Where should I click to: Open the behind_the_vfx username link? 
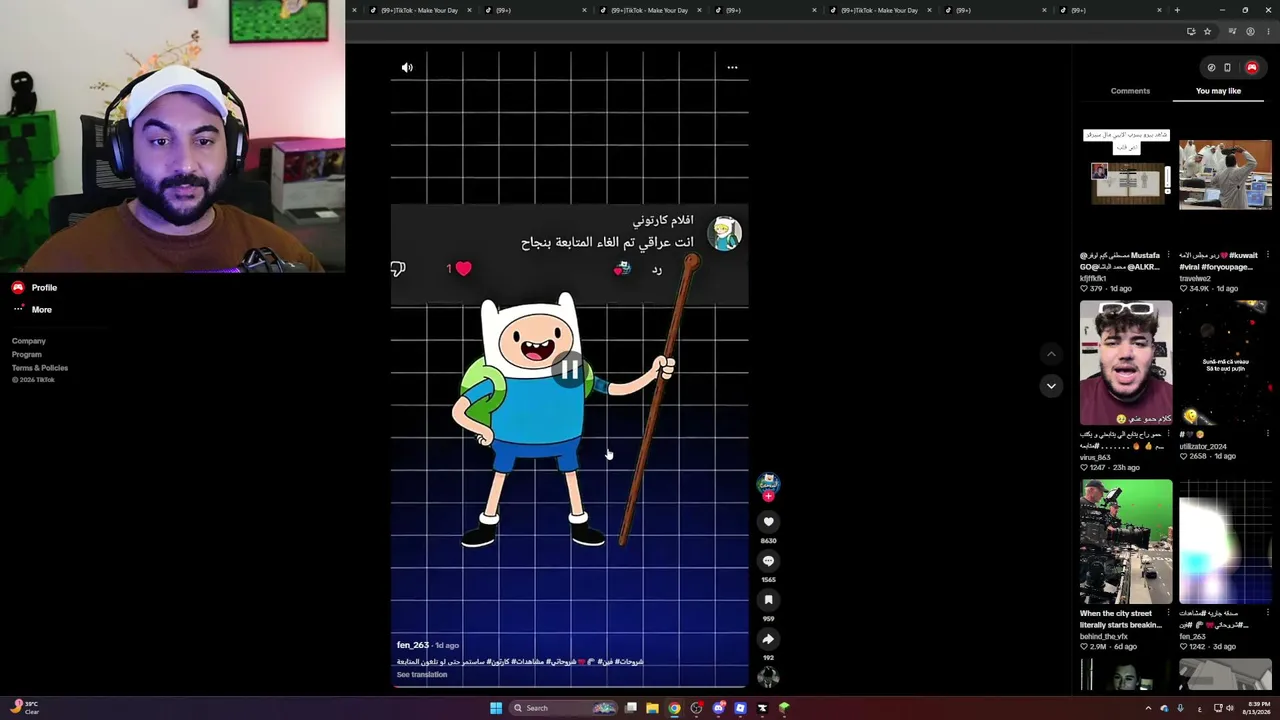1104,636
